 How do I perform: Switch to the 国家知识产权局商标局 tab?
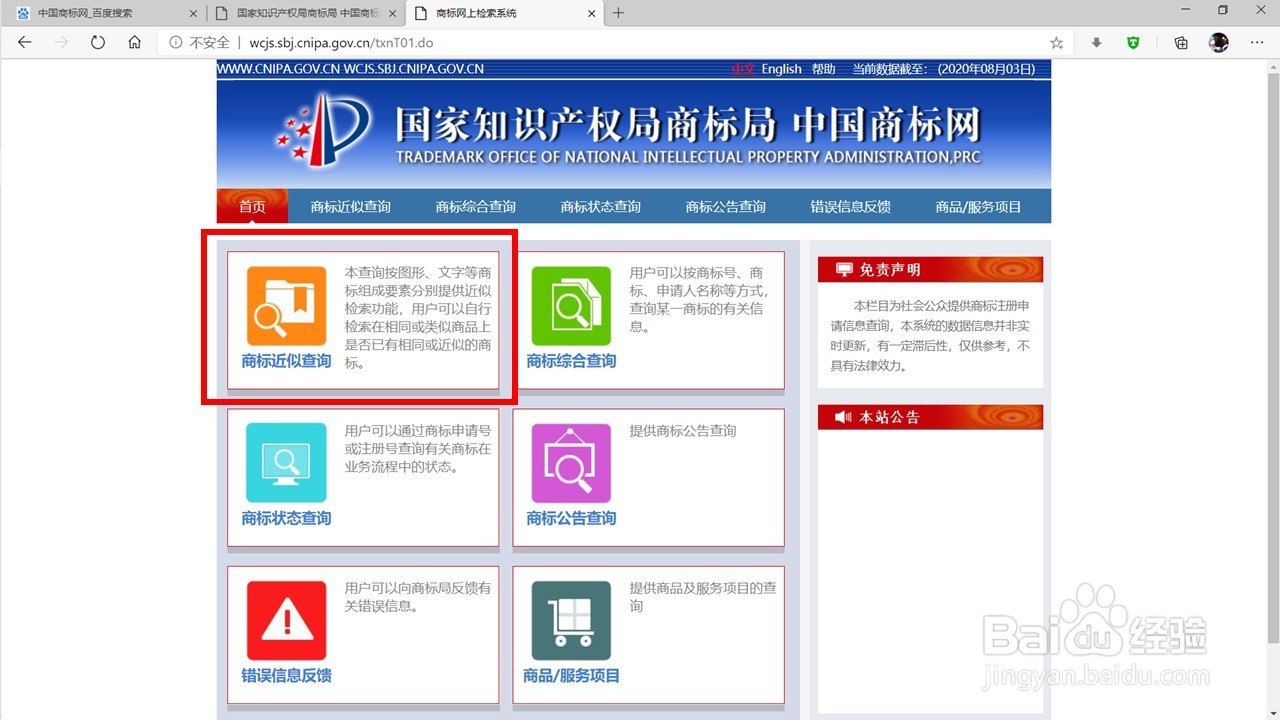point(306,13)
